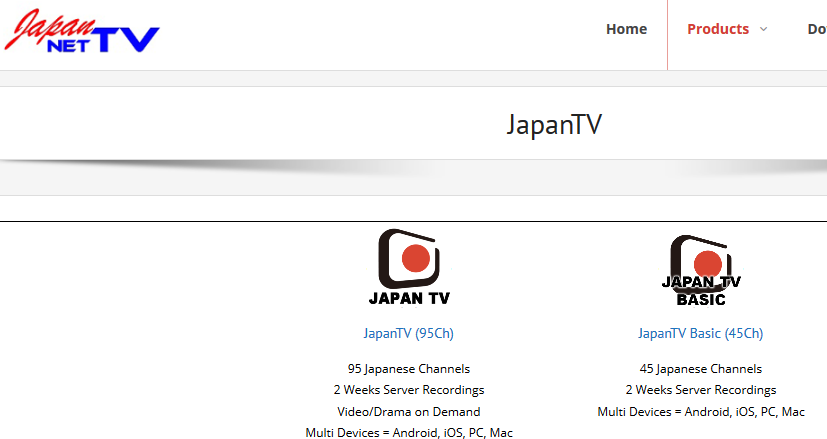Click 'Multi Devices' line under JapanTV (95Ch)
The image size is (827, 439).
coord(409,433)
